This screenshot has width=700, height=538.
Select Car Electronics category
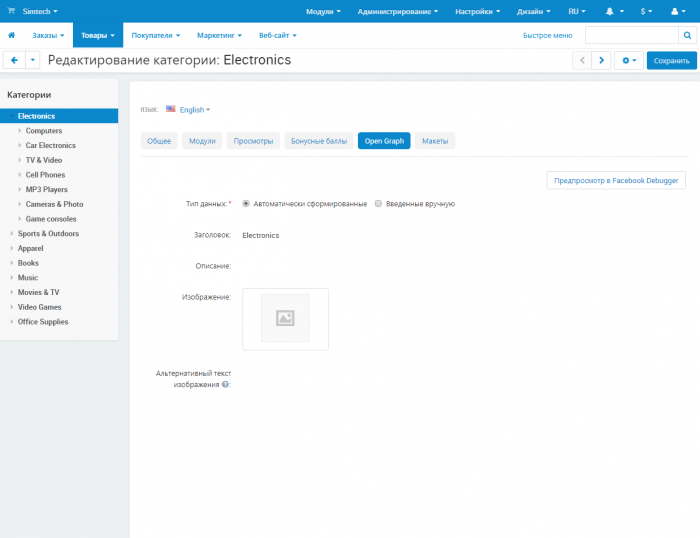[x=50, y=145]
